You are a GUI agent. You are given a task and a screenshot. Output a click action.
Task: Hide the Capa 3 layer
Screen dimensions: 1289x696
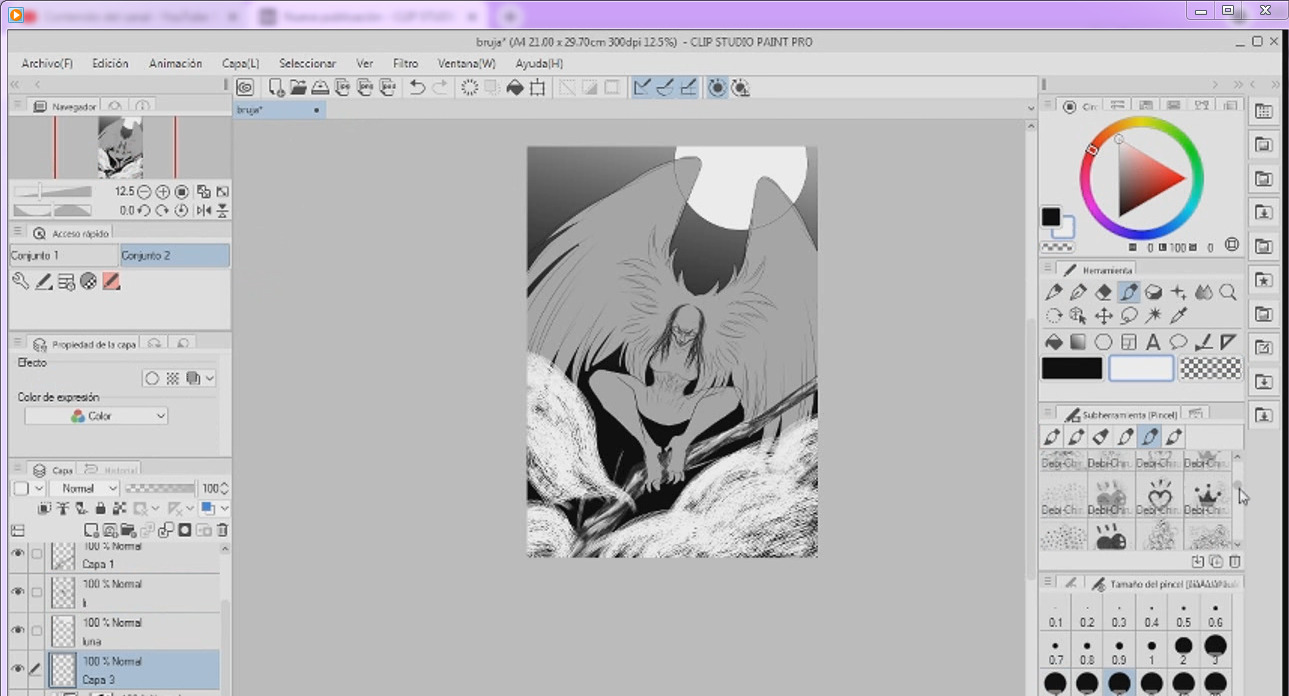(x=17, y=668)
